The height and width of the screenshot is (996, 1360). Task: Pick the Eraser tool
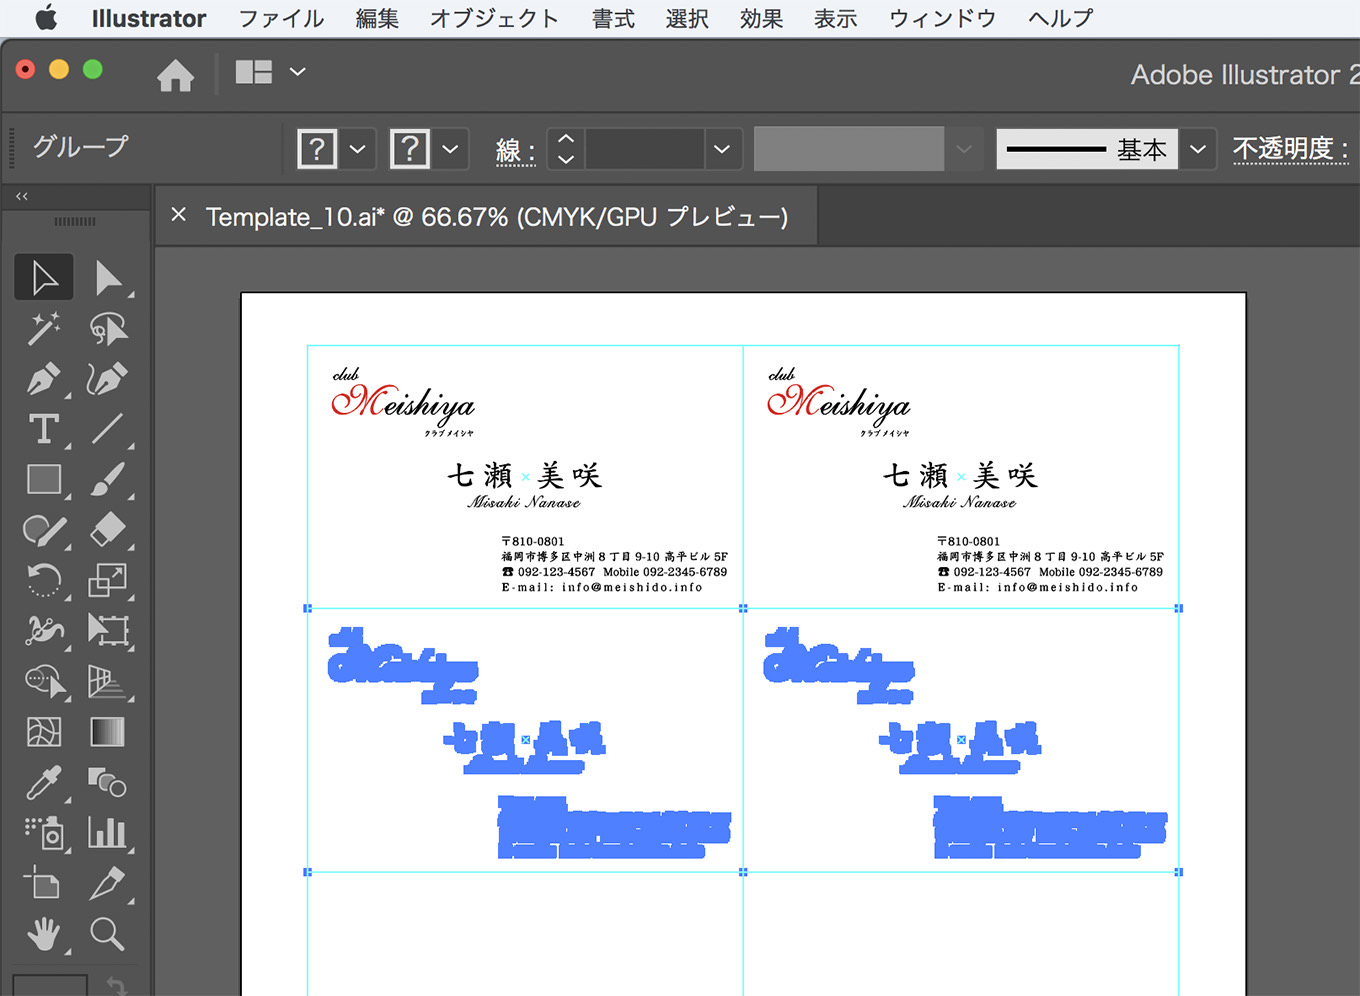(108, 530)
